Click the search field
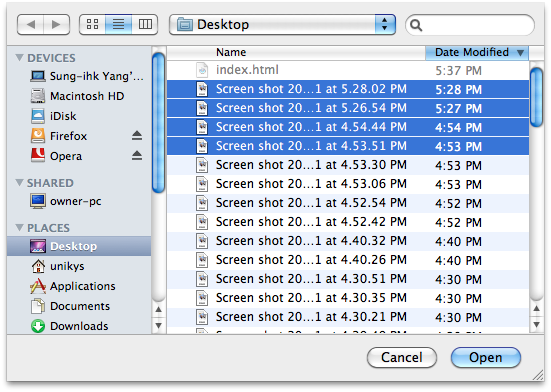Viewport: 551px width, 392px height. pyautogui.click(x=470, y=25)
